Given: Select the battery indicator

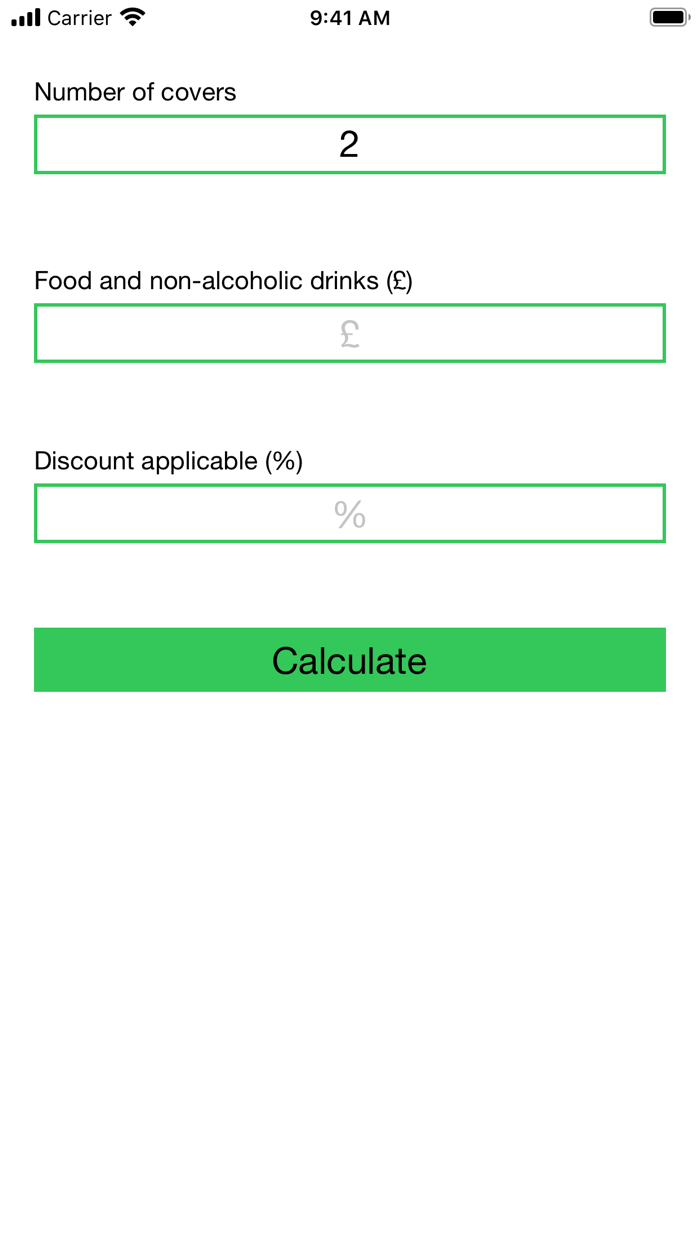Looking at the screenshot, I should pos(668,17).
